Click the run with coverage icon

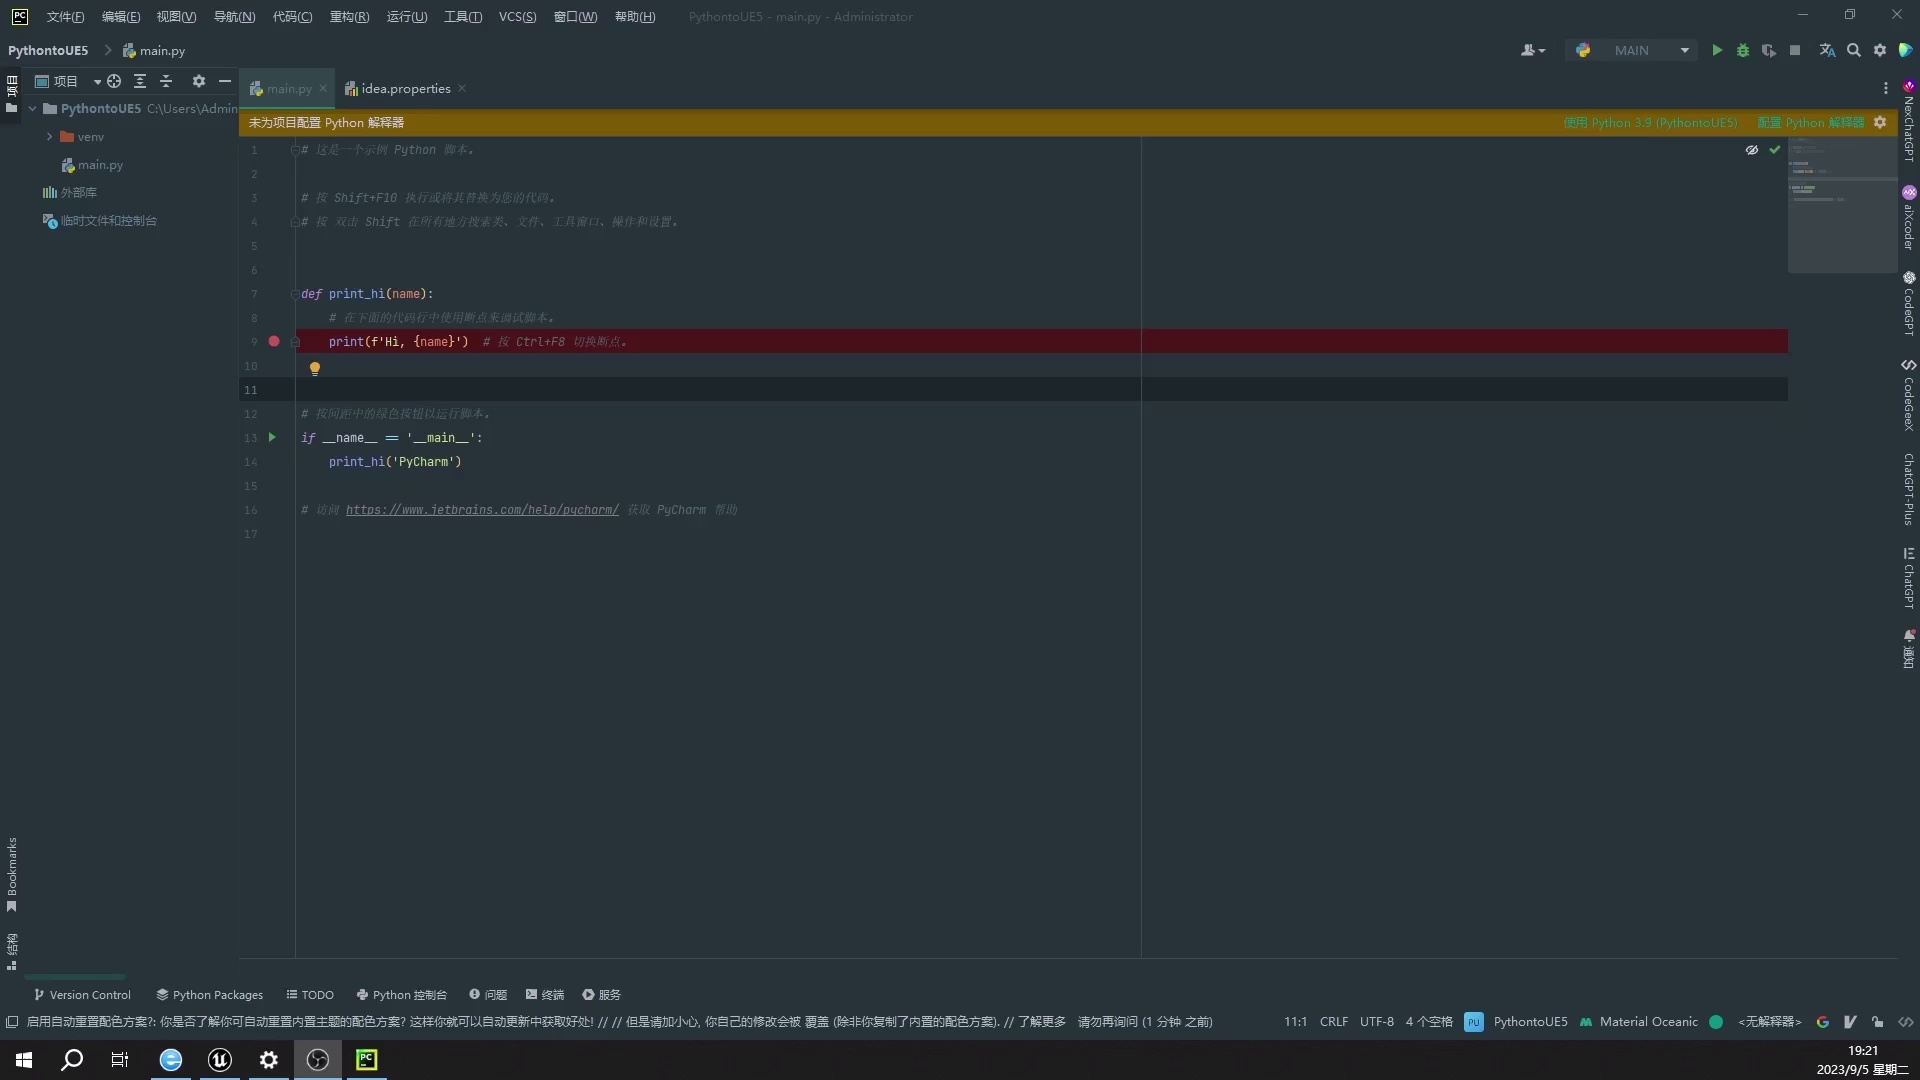[1768, 50]
